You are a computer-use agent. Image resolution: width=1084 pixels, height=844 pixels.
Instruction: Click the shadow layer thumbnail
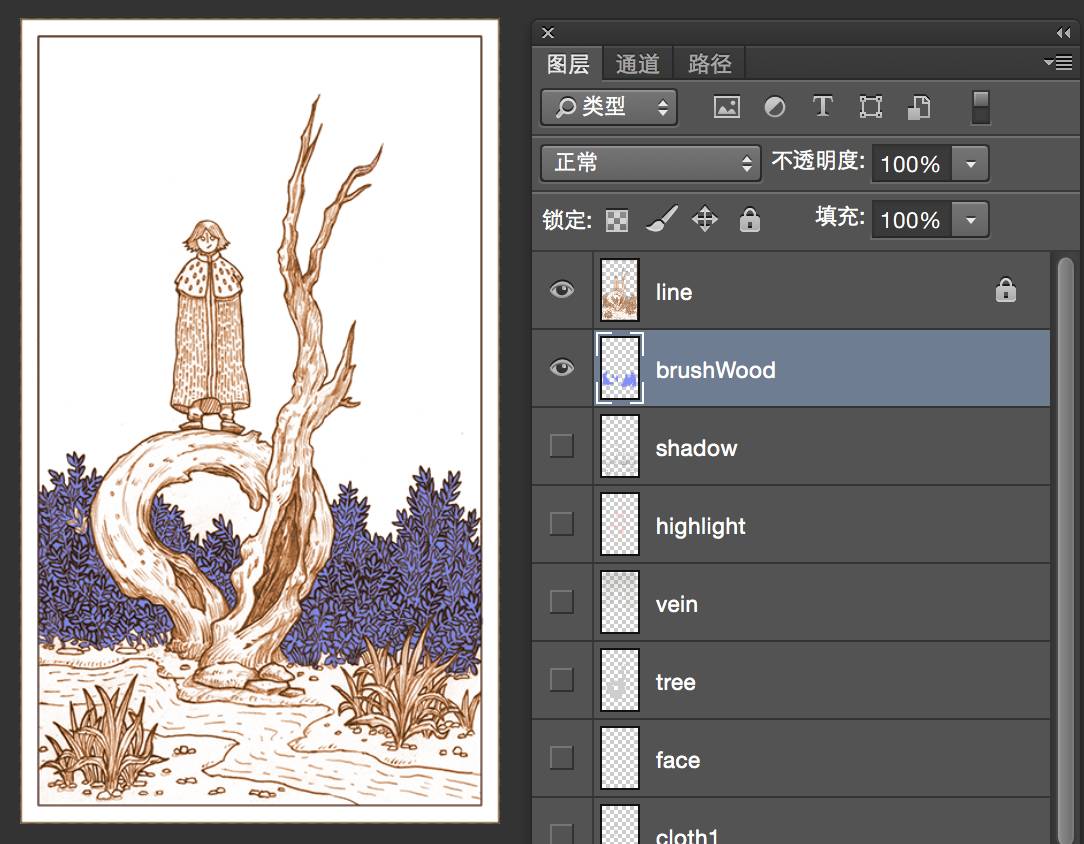619,446
